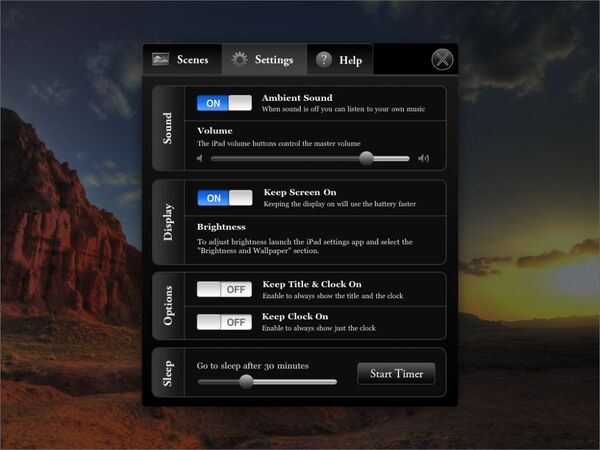Click the vertical Sleep section label
Image resolution: width=600 pixels, height=450 pixels.
click(168, 373)
